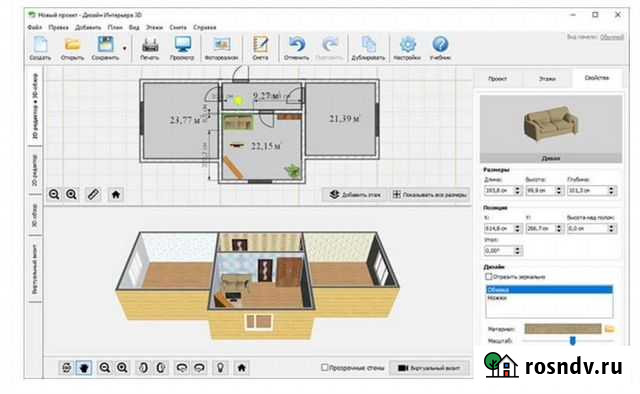Click the Длина spinner arrows
The height and width of the screenshot is (394, 640).
click(518, 190)
